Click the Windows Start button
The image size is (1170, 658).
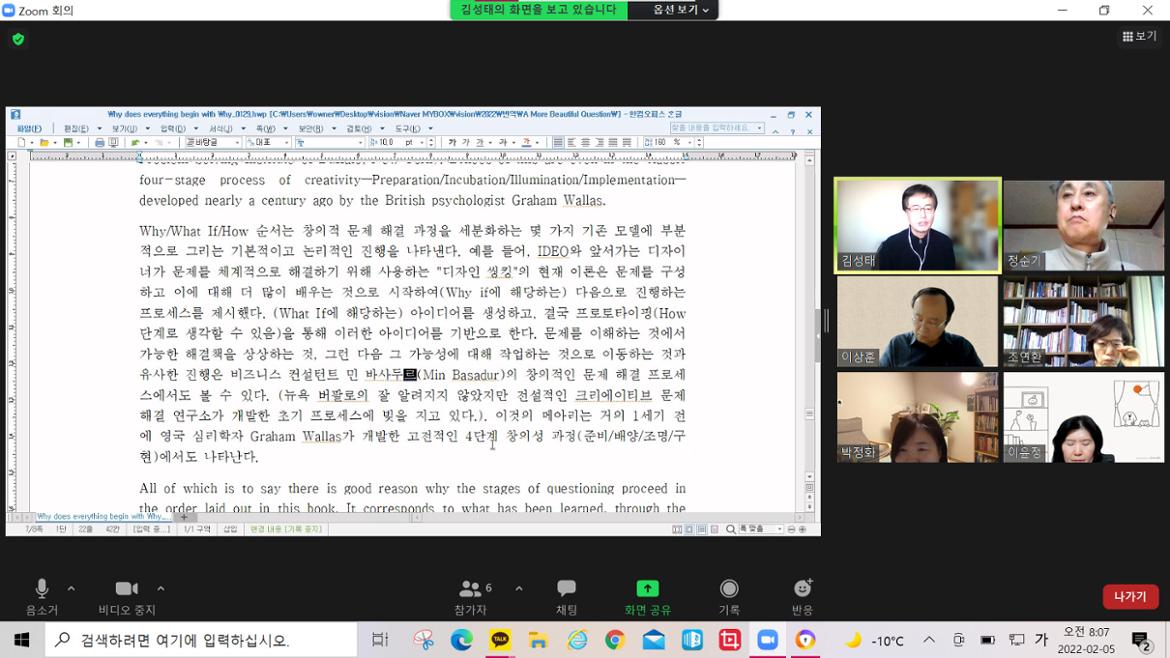[x=21, y=640]
